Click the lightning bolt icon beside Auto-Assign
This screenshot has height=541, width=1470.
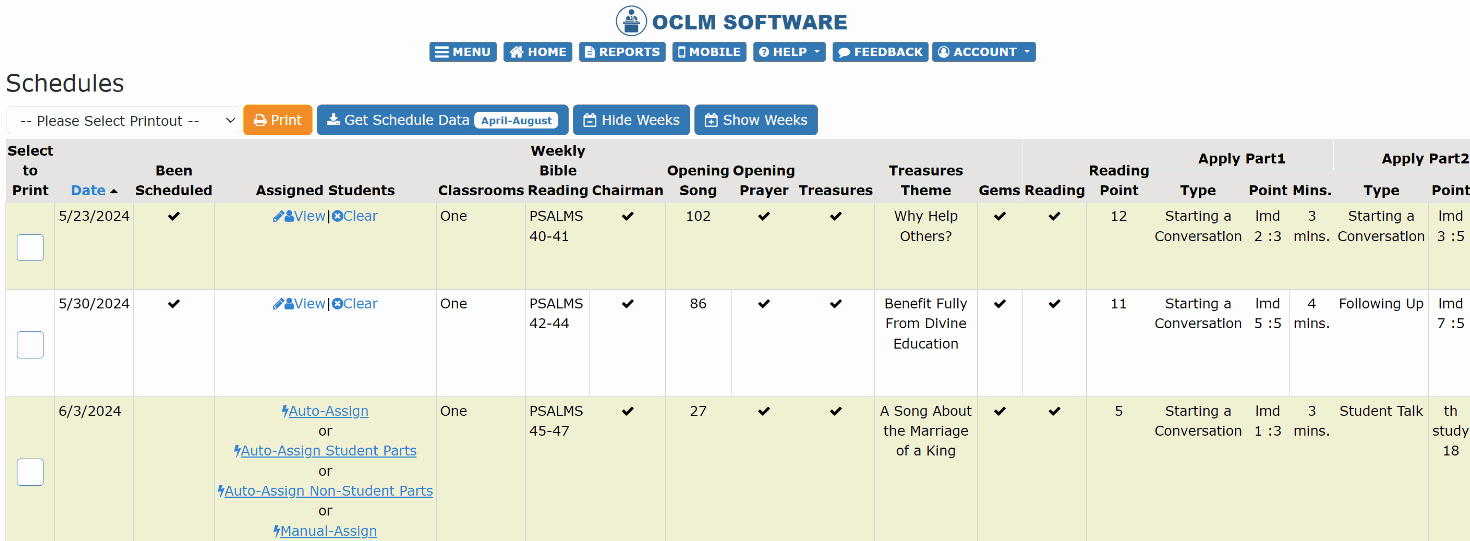(285, 411)
